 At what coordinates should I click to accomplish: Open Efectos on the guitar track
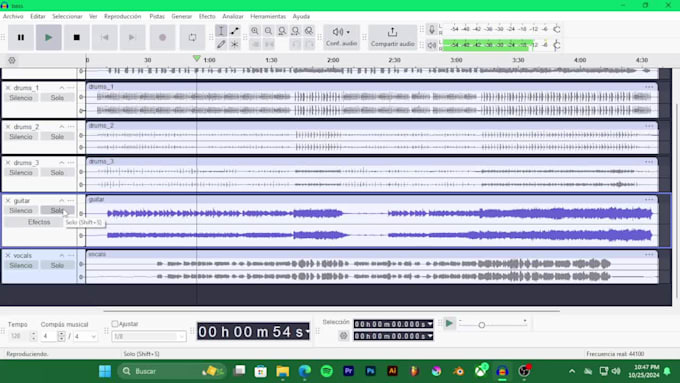tap(39, 222)
